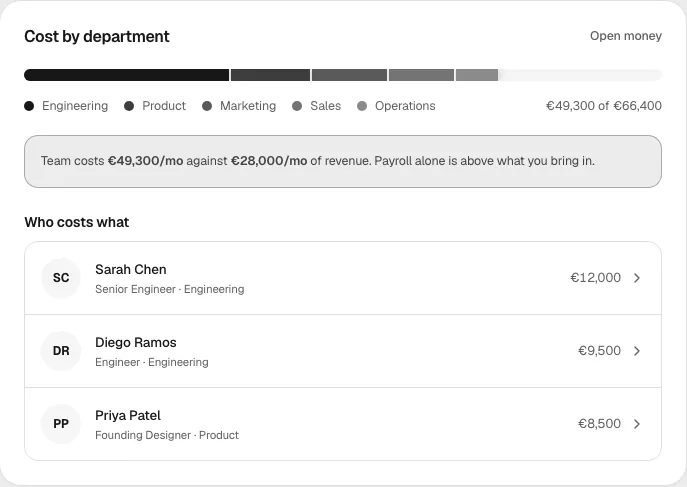Screen dimensions: 687x487
Task: Click the Sales legend dot
Action: pos(297,106)
